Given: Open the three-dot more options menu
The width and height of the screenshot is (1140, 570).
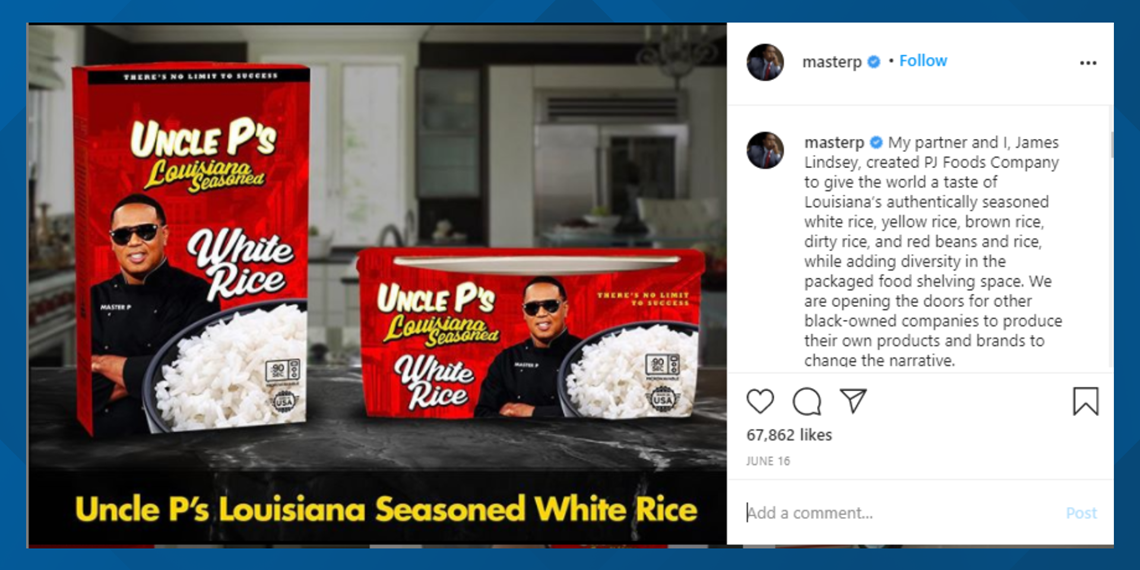Looking at the screenshot, I should click(1088, 63).
